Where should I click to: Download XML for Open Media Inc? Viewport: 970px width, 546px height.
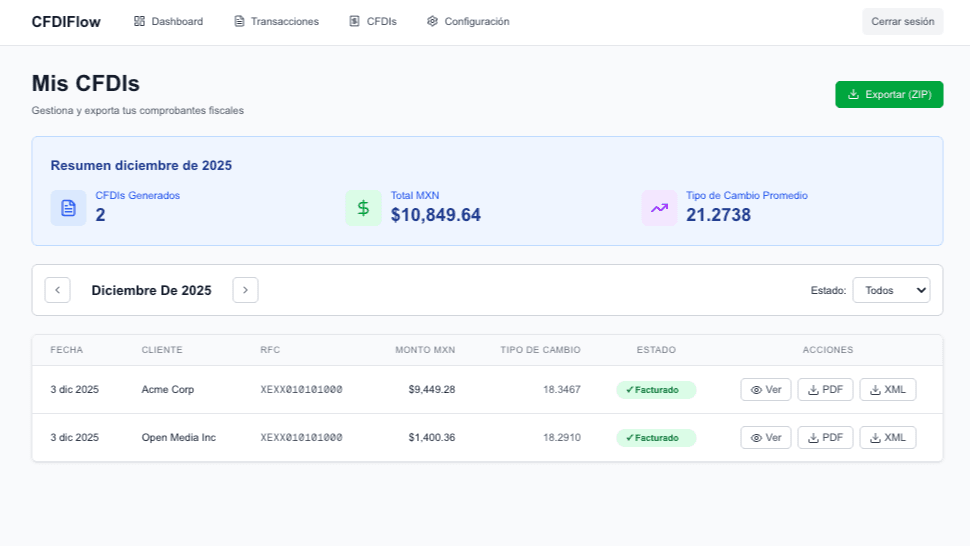[888, 438]
